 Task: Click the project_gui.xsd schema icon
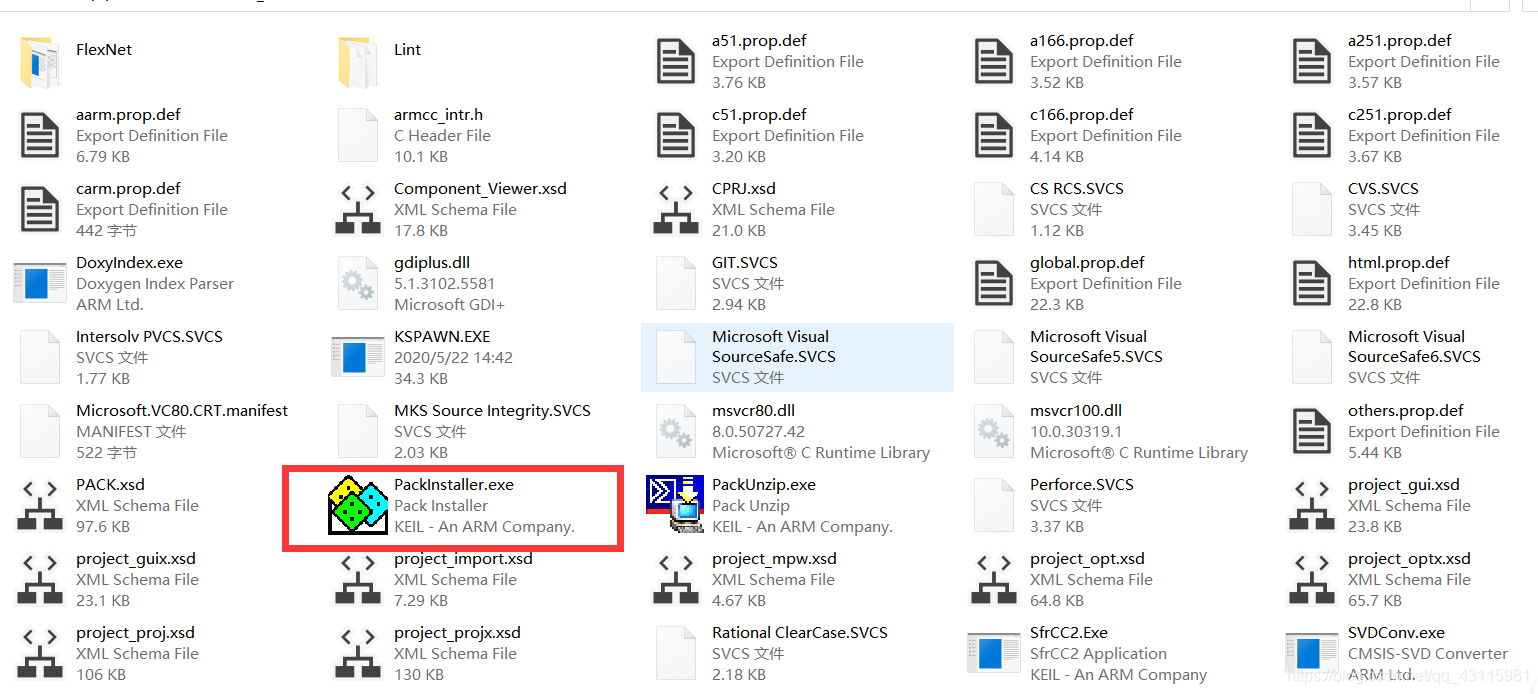tap(1312, 506)
